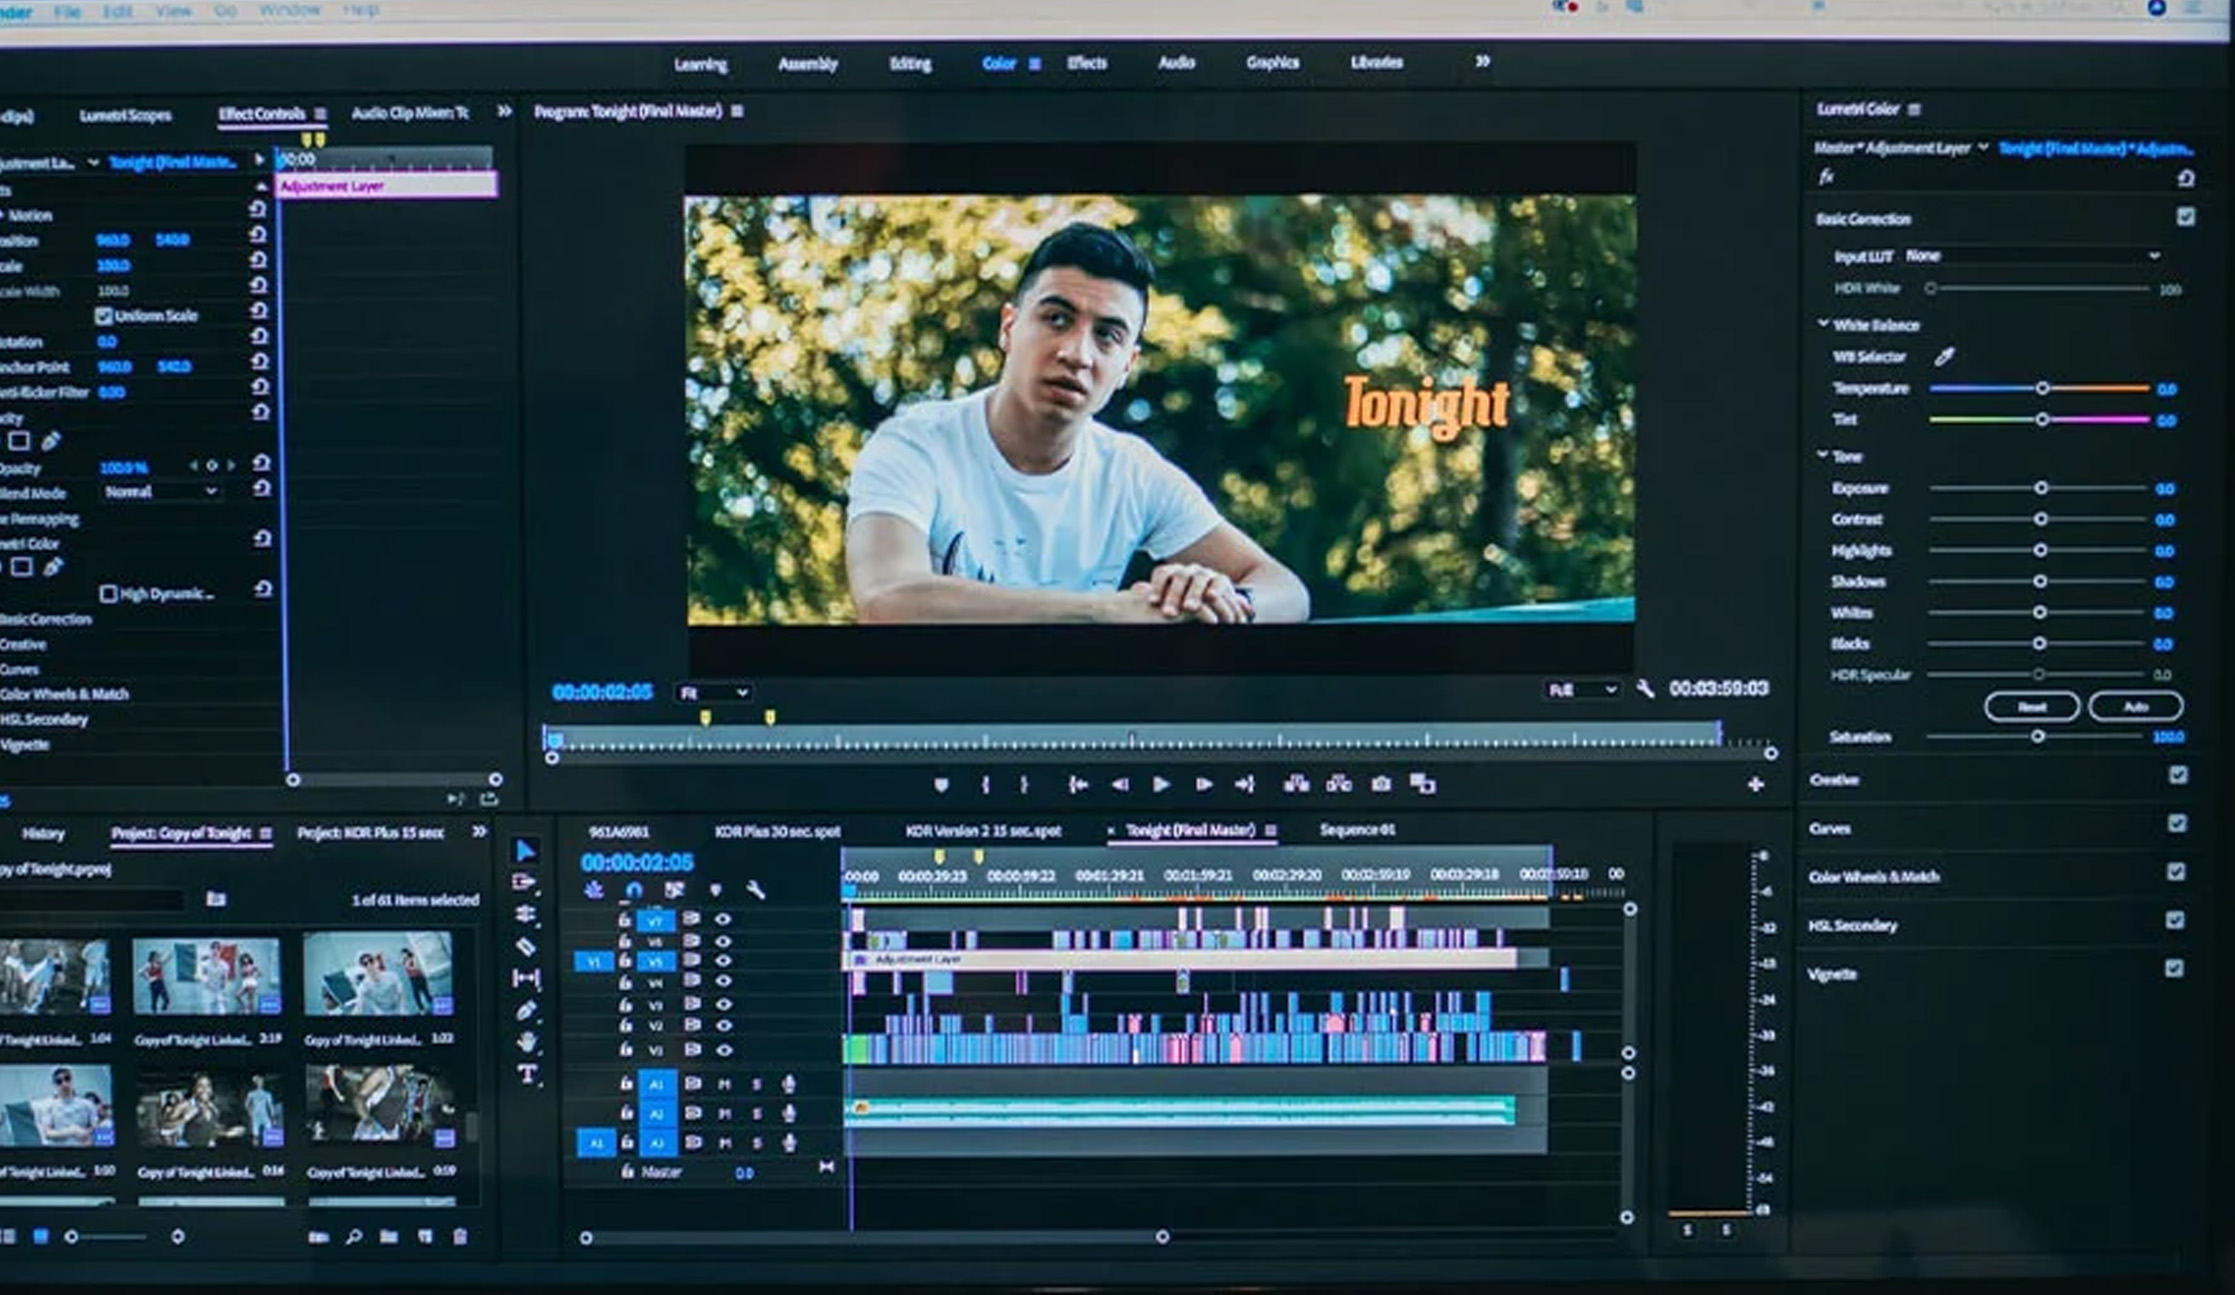Pick white balance with WB Selector eyedropper

(x=1944, y=356)
